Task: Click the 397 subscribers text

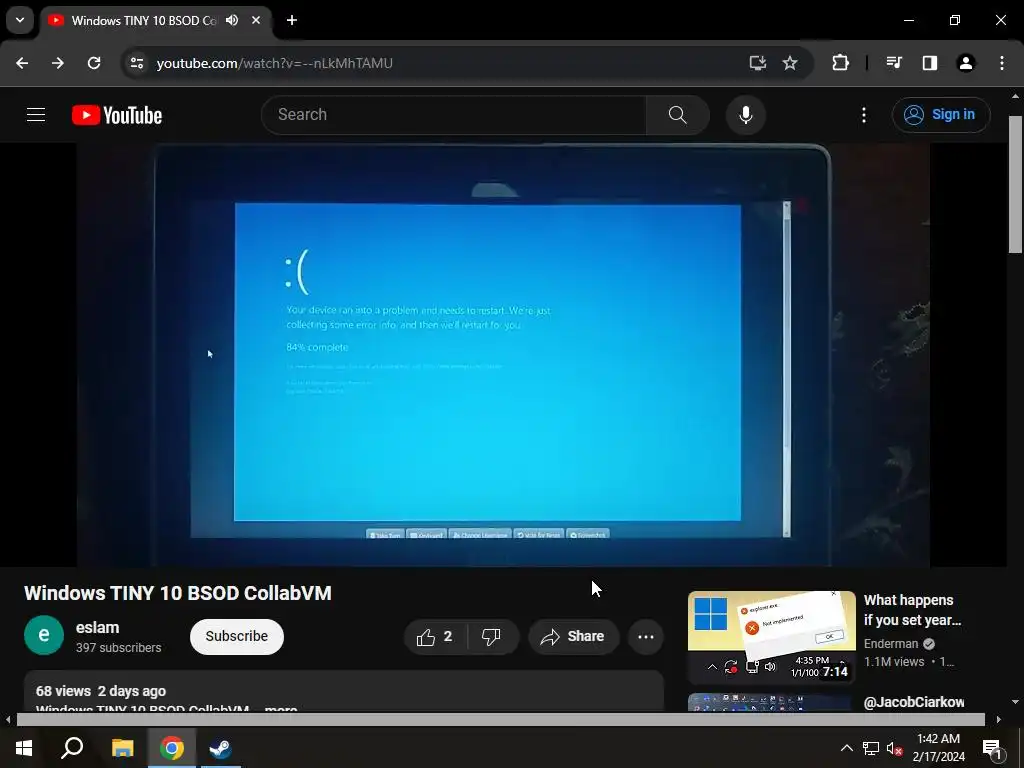Action: click(118, 648)
